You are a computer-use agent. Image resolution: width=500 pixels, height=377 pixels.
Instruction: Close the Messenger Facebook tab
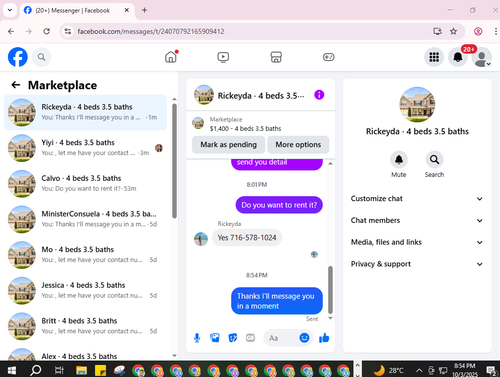pyautogui.click(x=127, y=10)
